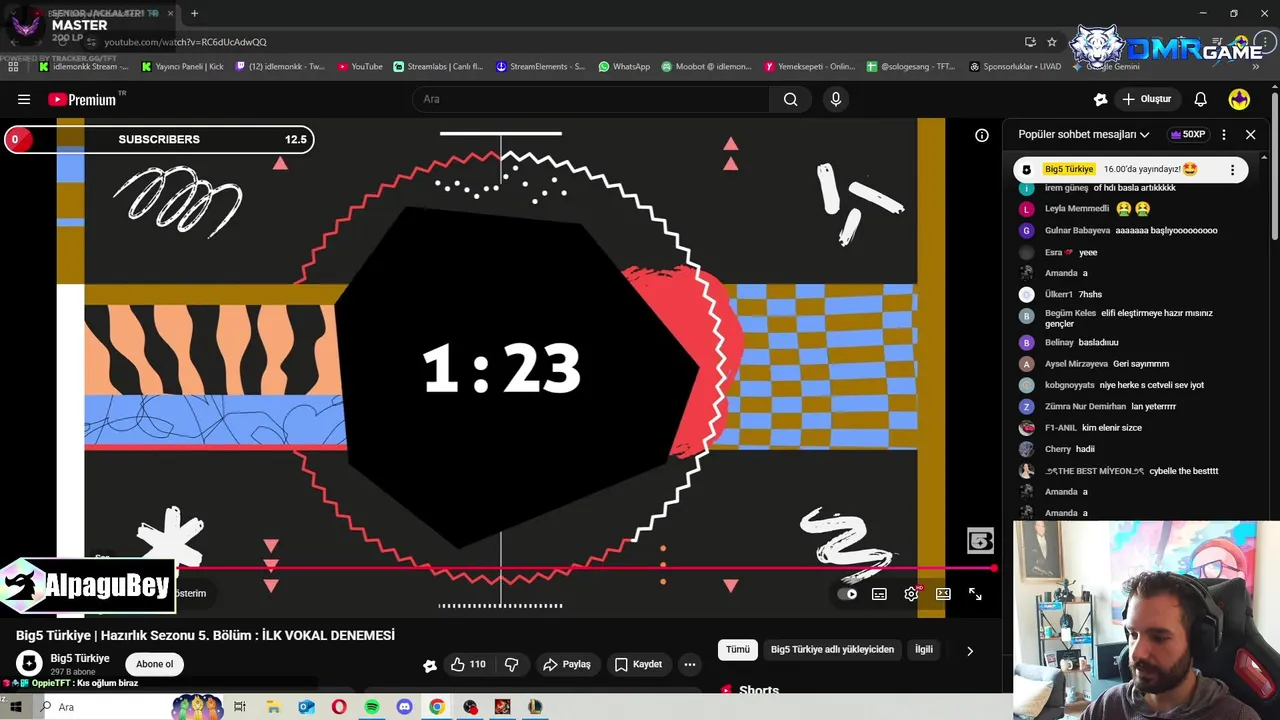Start voice search with microphone icon
This screenshot has height=720, width=1280.
click(x=836, y=99)
